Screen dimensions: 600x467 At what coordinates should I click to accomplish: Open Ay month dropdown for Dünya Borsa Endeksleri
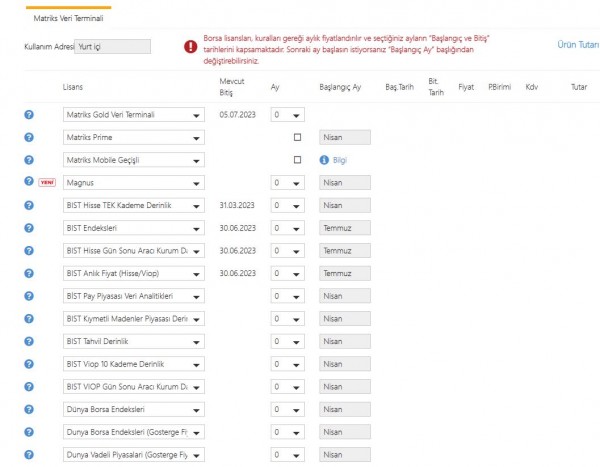(287, 410)
